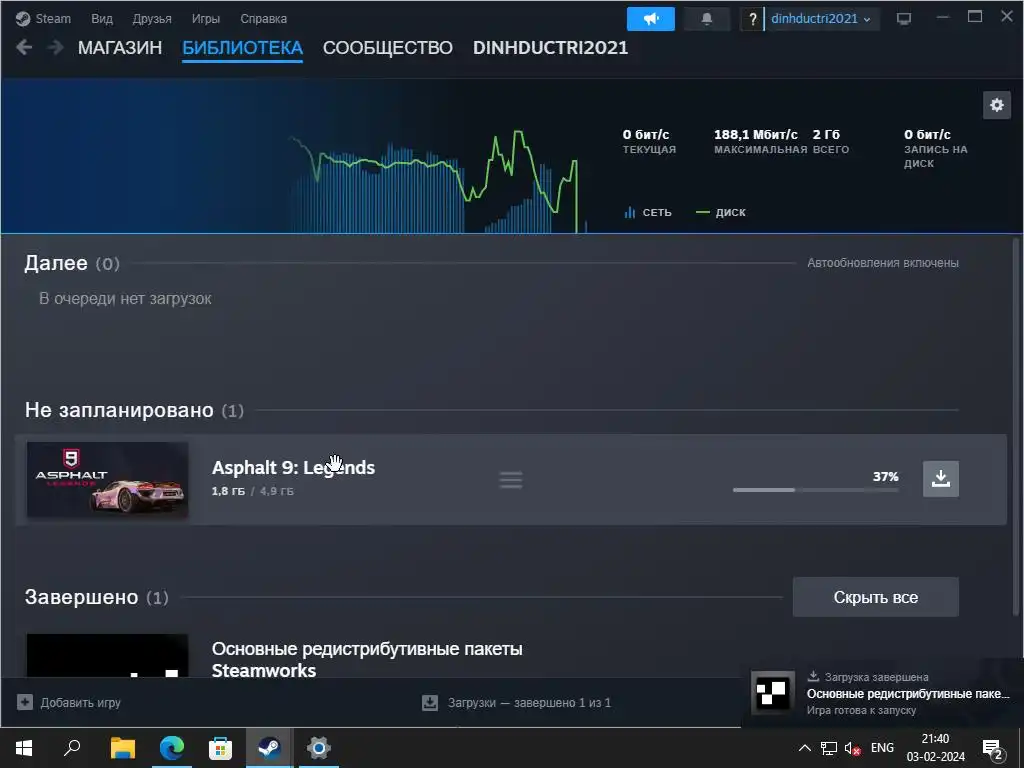The width and height of the screenshot is (1024, 768).
Task: Click Добавить игру at bottom left
Action: (x=80, y=703)
